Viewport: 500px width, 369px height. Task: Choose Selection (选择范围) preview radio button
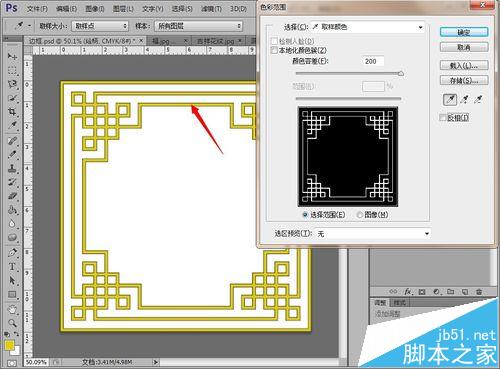tap(305, 215)
